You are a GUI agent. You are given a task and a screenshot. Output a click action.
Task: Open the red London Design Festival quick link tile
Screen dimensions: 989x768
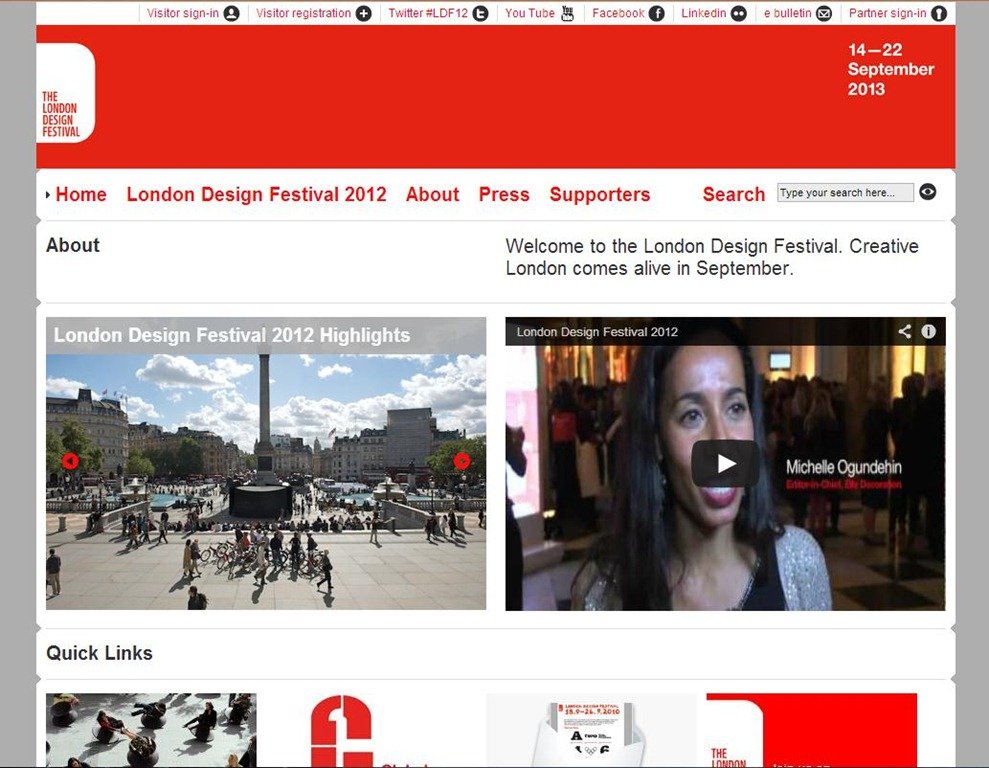pyautogui.click(x=812, y=730)
